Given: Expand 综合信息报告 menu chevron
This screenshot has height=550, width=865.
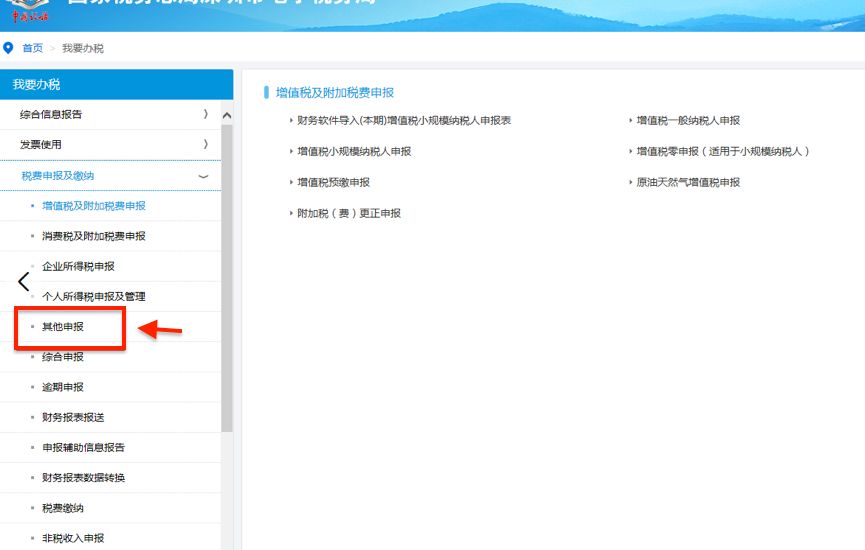Looking at the screenshot, I should pos(205,114).
